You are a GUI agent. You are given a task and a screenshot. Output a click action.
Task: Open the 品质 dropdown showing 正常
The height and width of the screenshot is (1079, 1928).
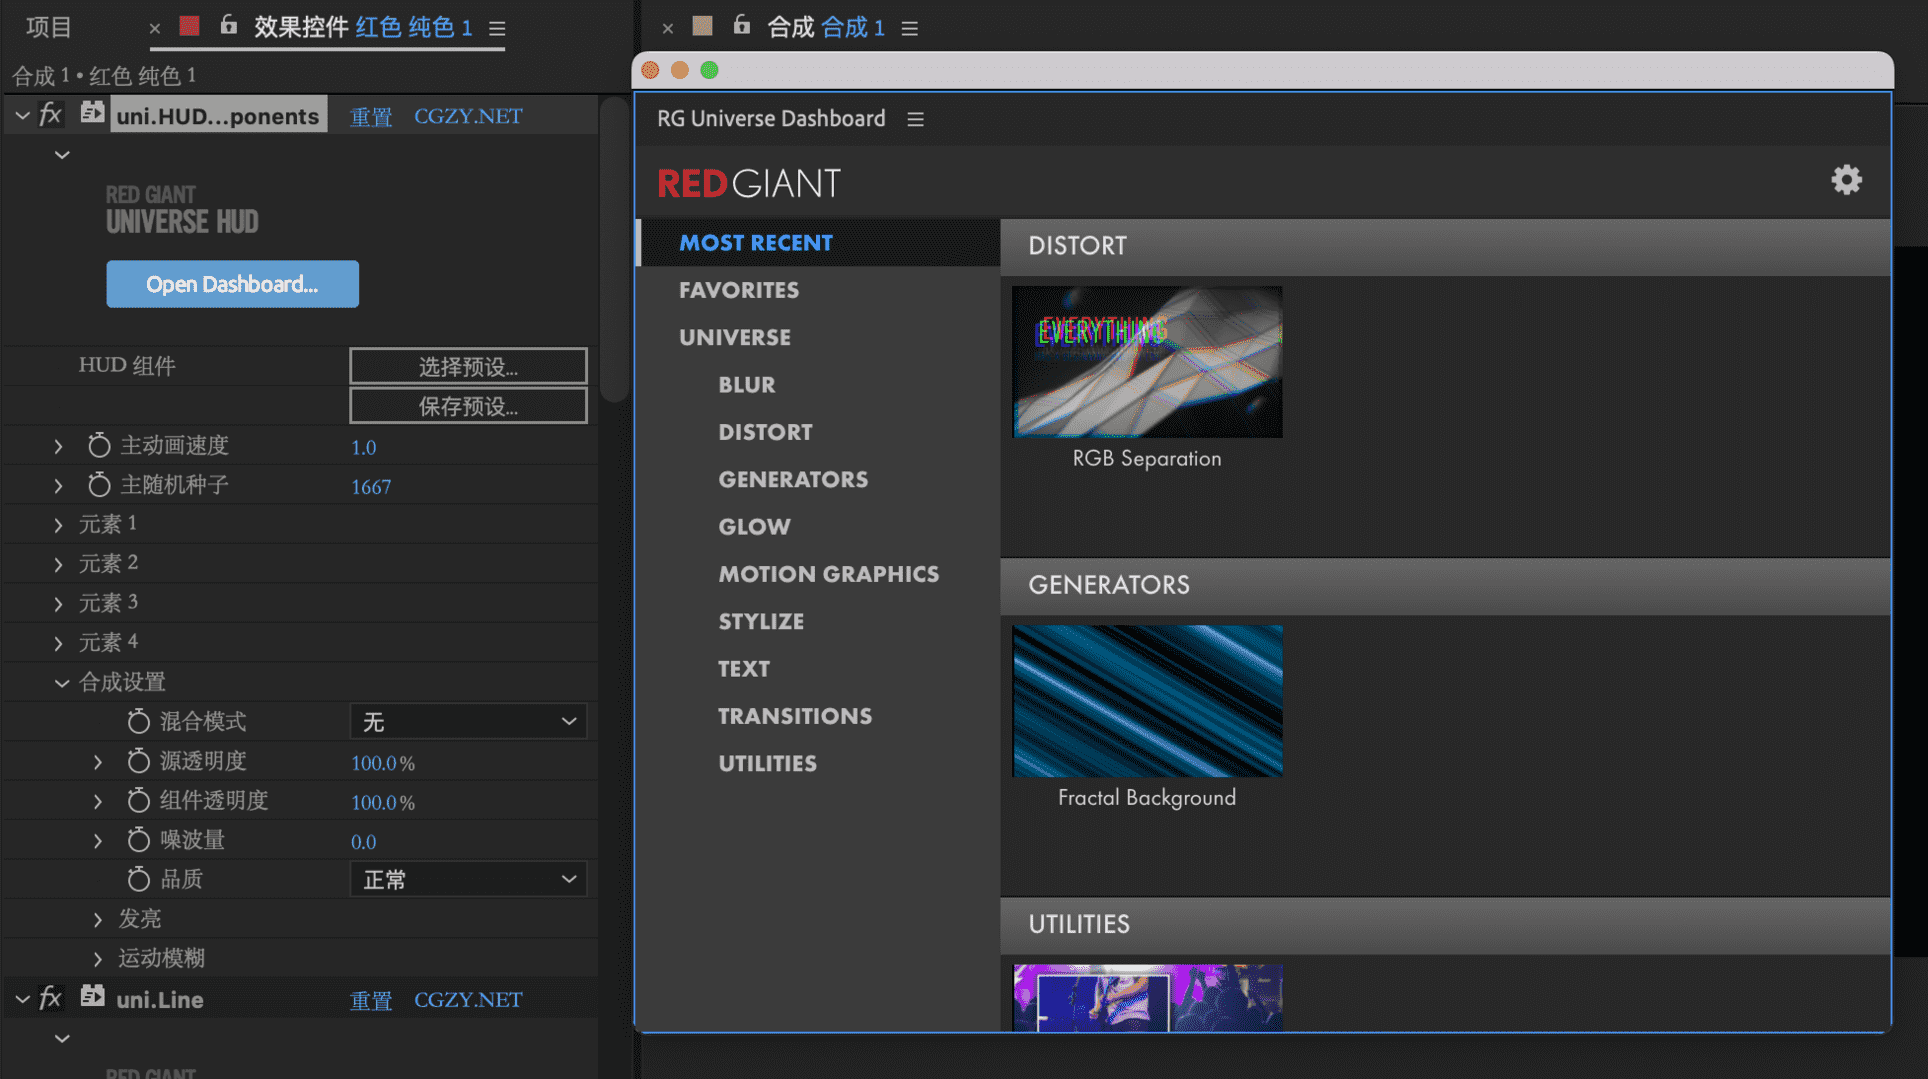click(x=467, y=879)
